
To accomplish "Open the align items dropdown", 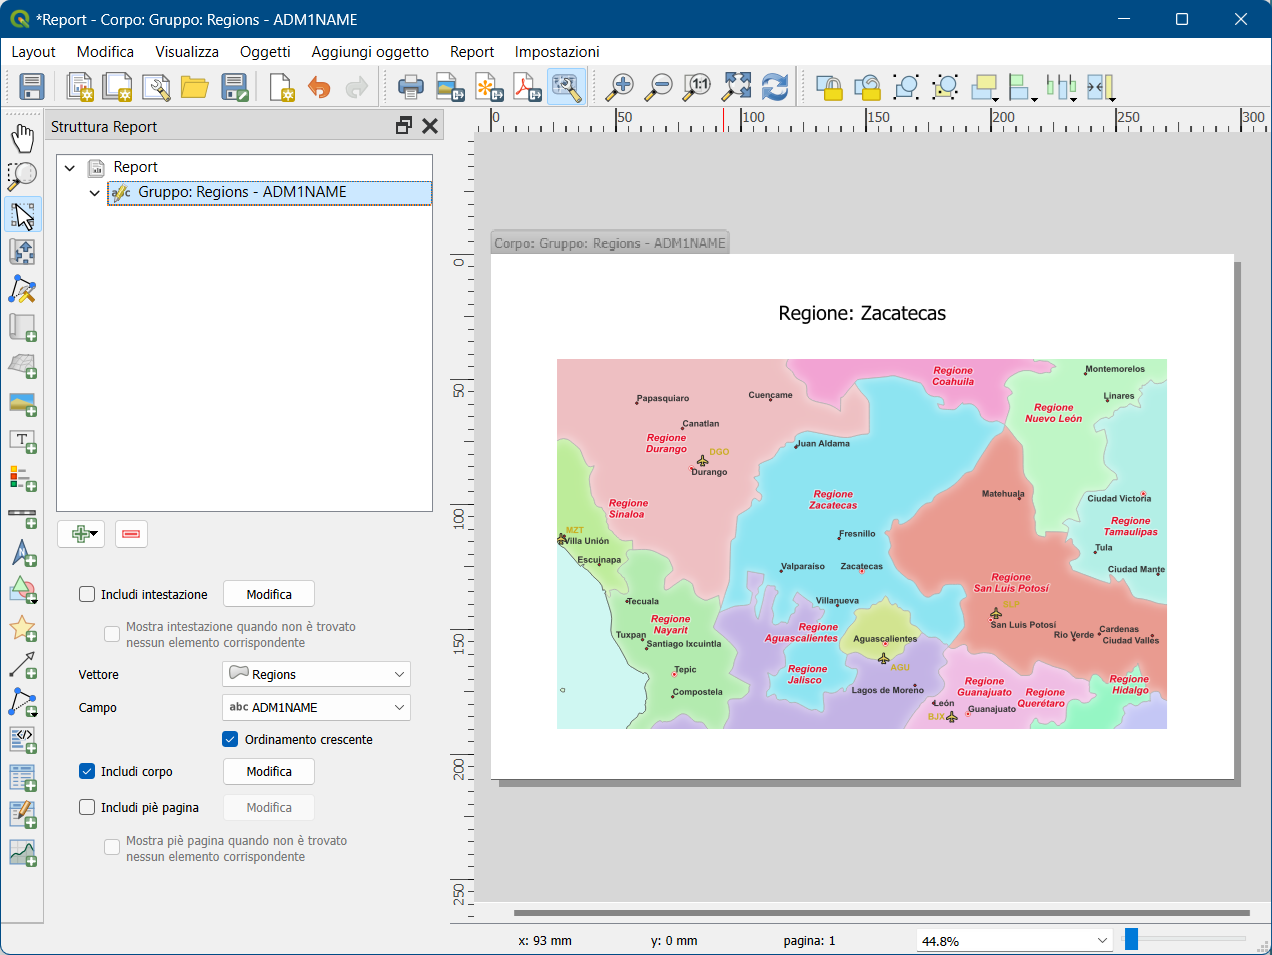I will (1023, 87).
